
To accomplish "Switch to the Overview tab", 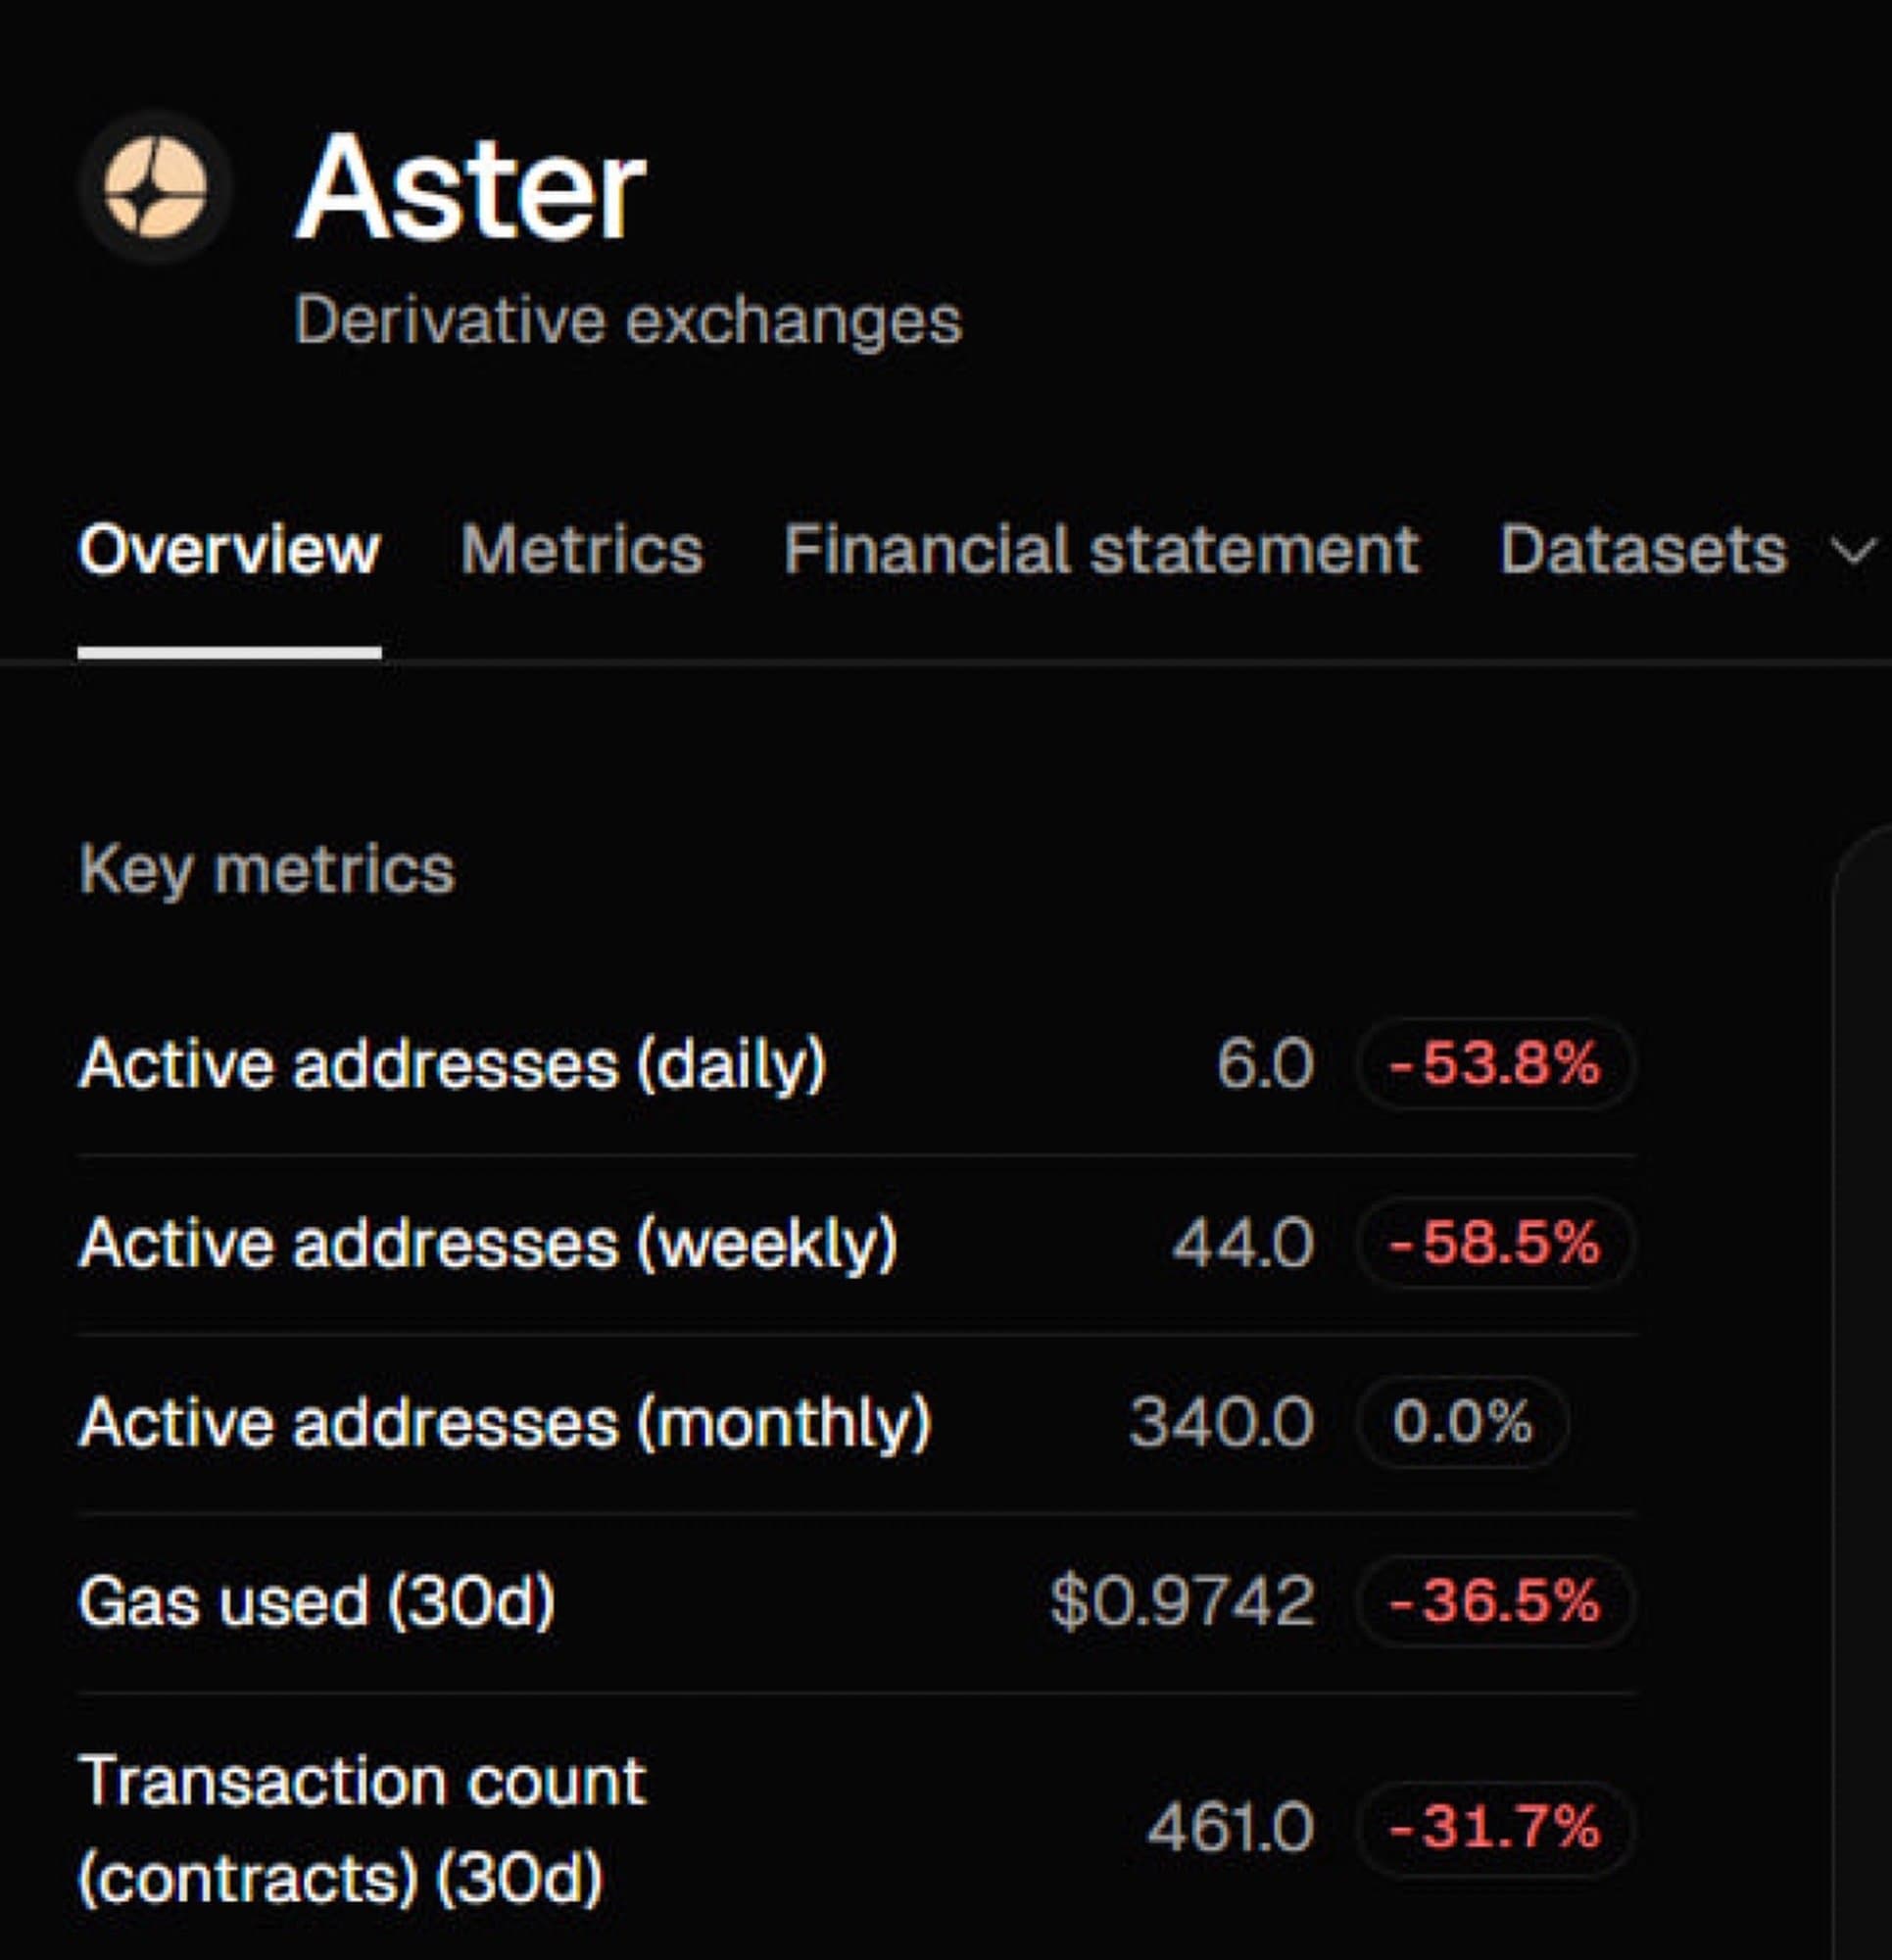I will [229, 550].
